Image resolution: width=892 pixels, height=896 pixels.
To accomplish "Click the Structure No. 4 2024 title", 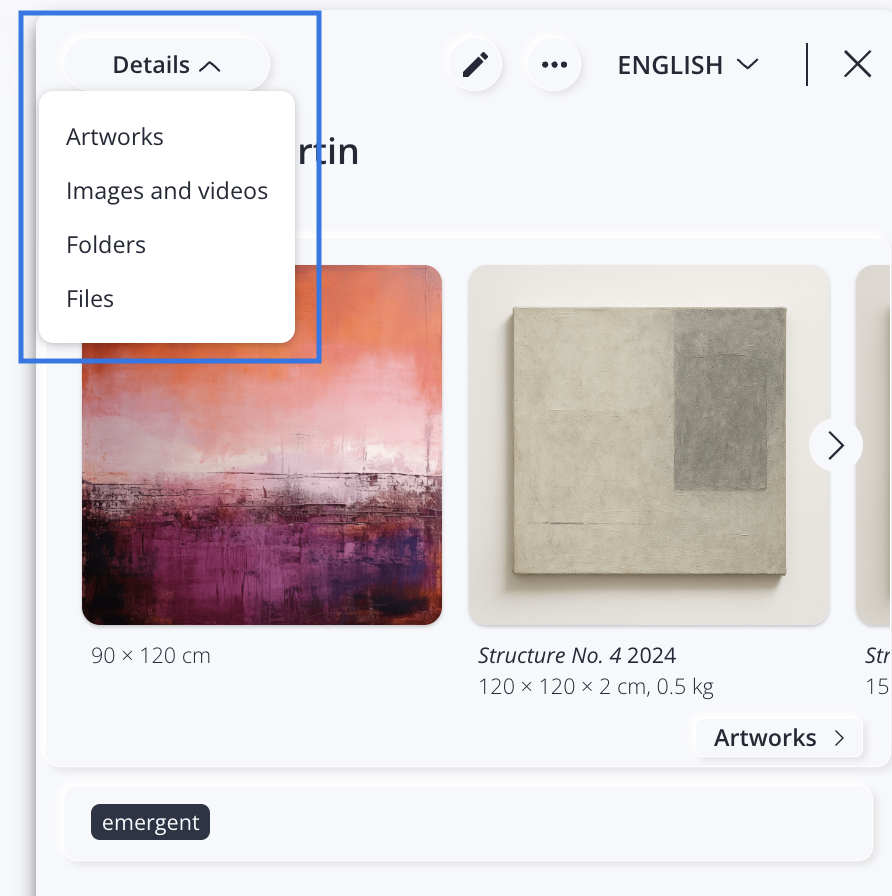I will coord(577,656).
